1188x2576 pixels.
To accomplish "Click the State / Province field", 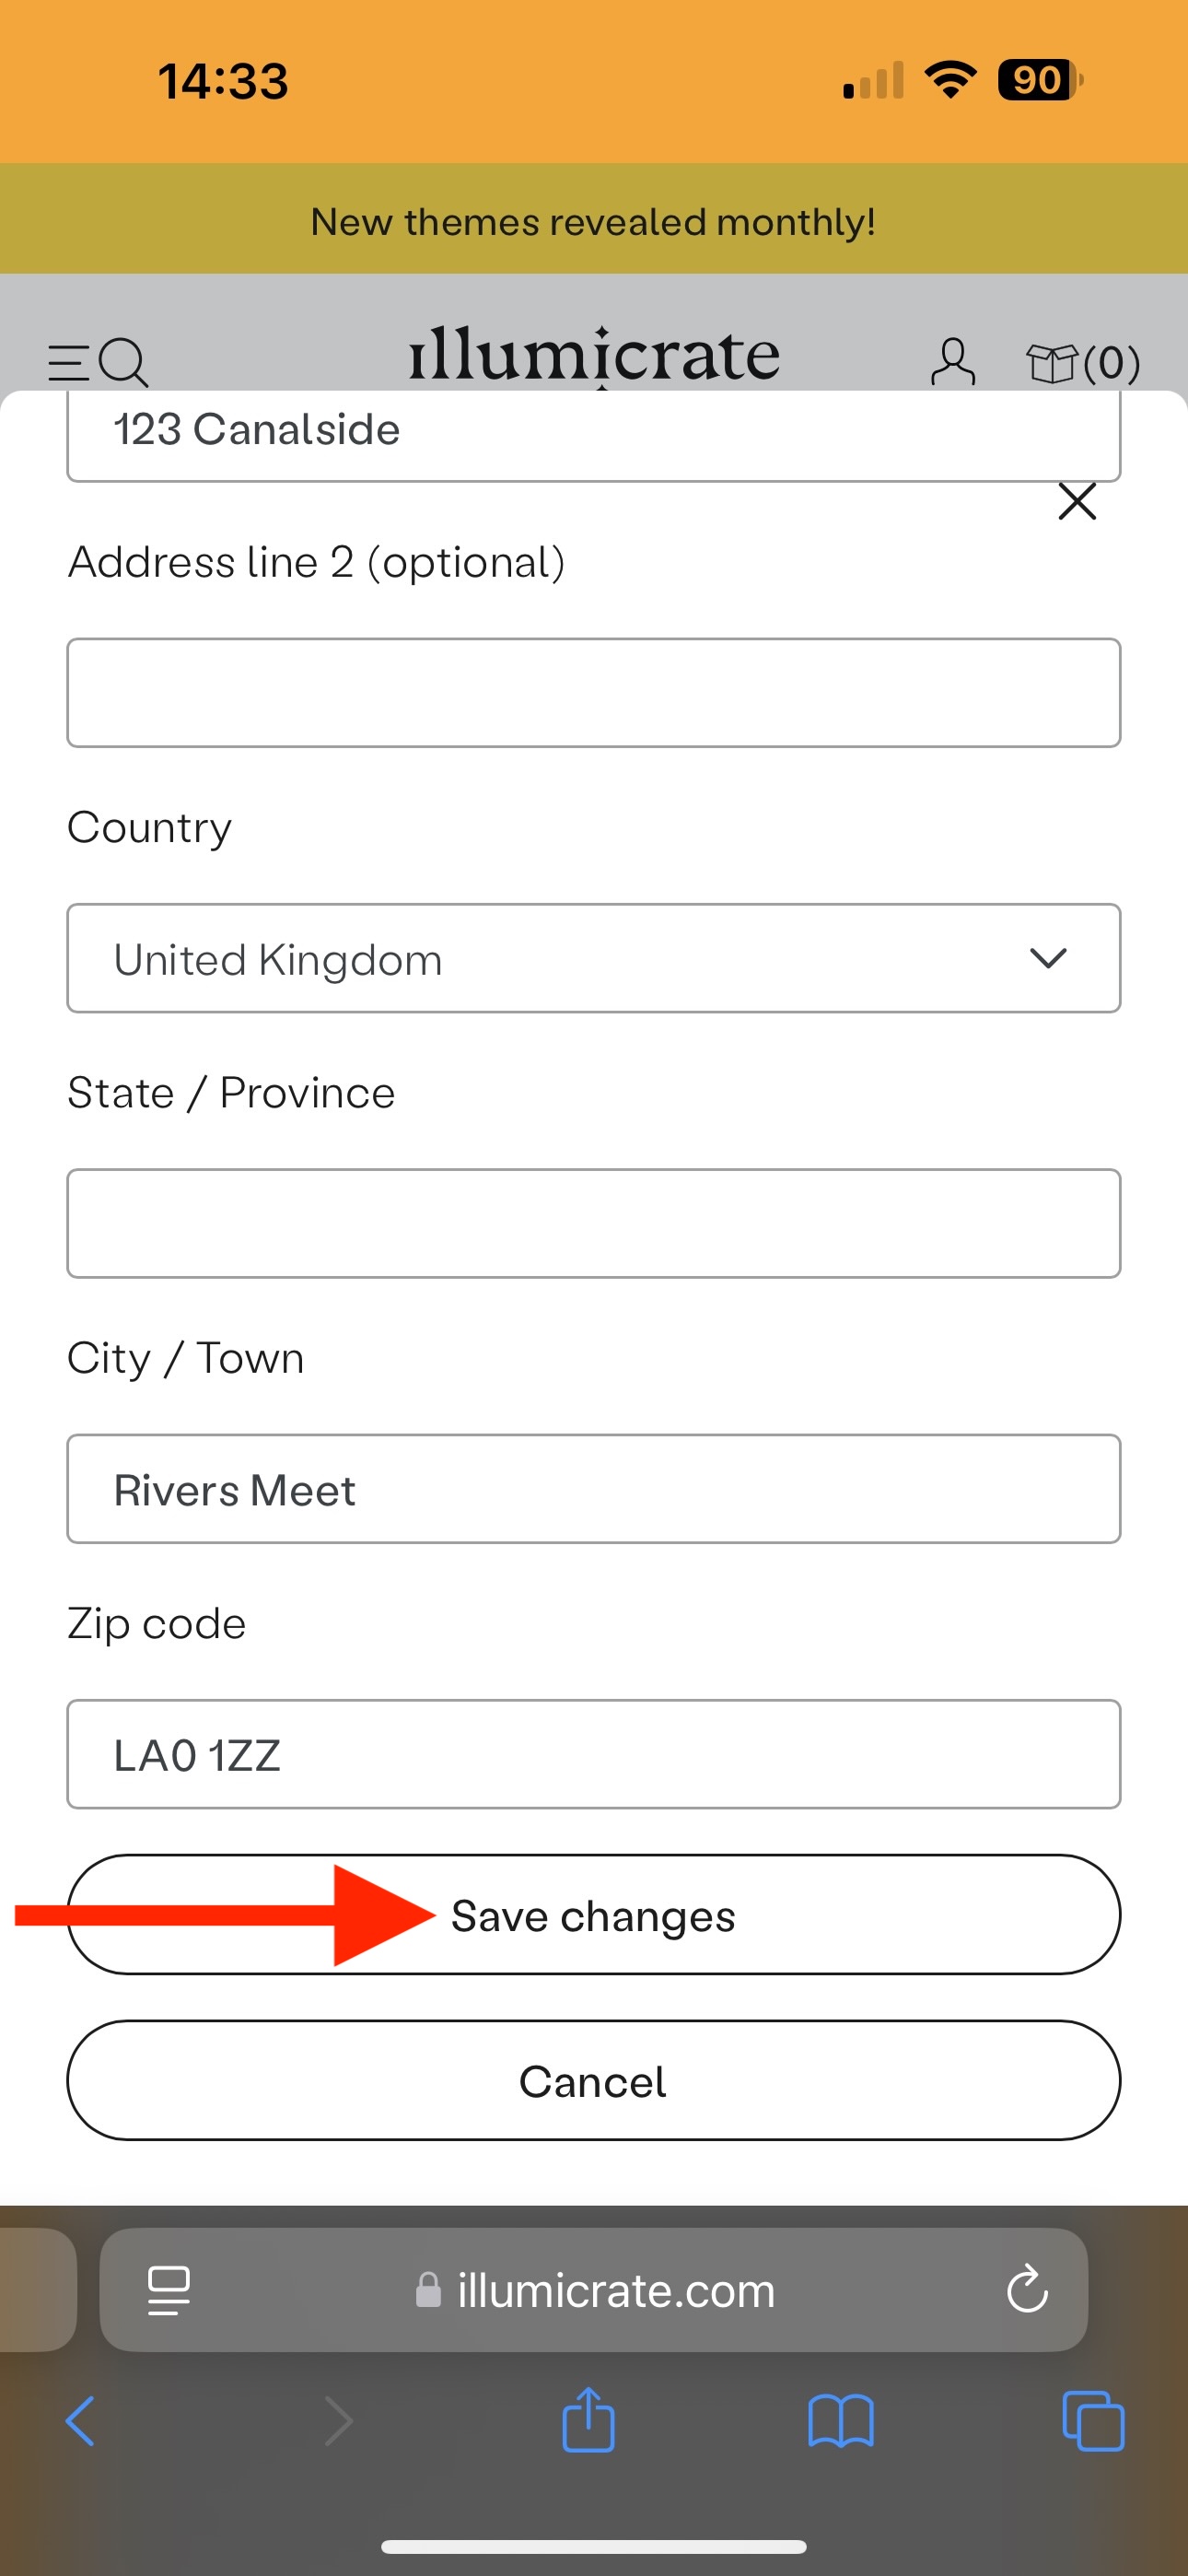I will coord(593,1223).
